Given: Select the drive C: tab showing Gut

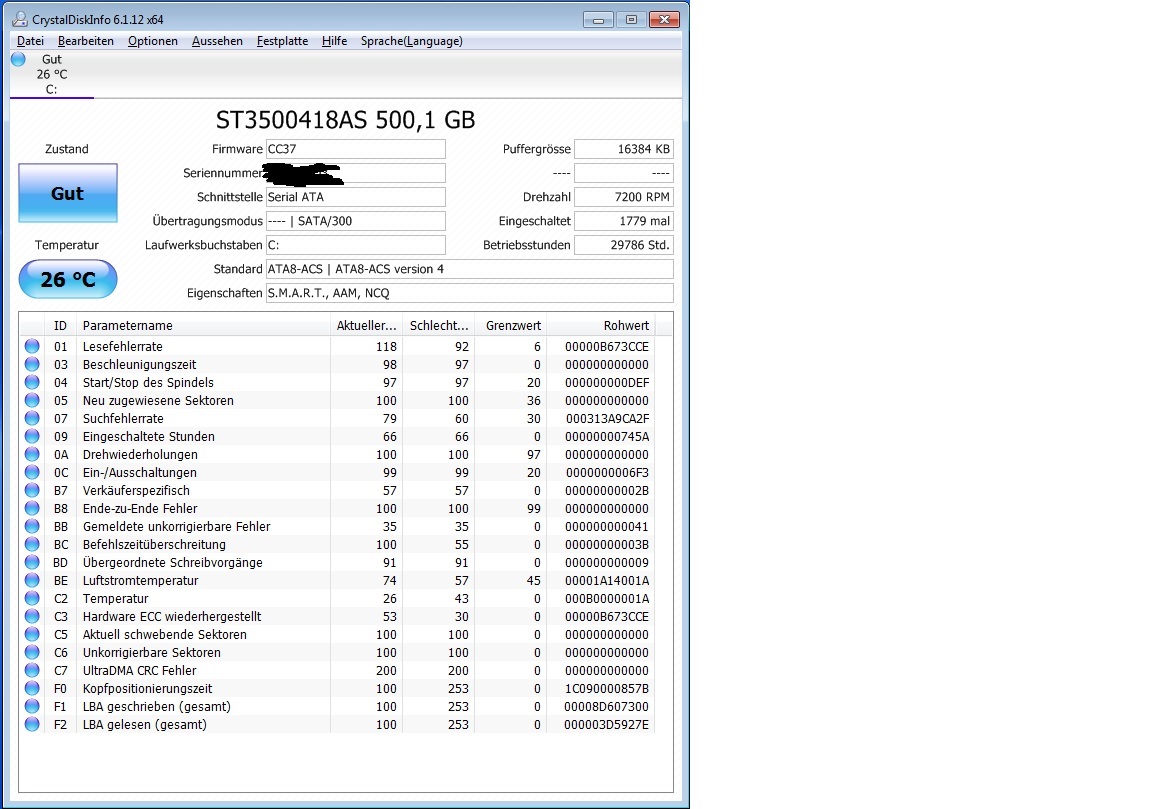Looking at the screenshot, I should tap(51, 74).
